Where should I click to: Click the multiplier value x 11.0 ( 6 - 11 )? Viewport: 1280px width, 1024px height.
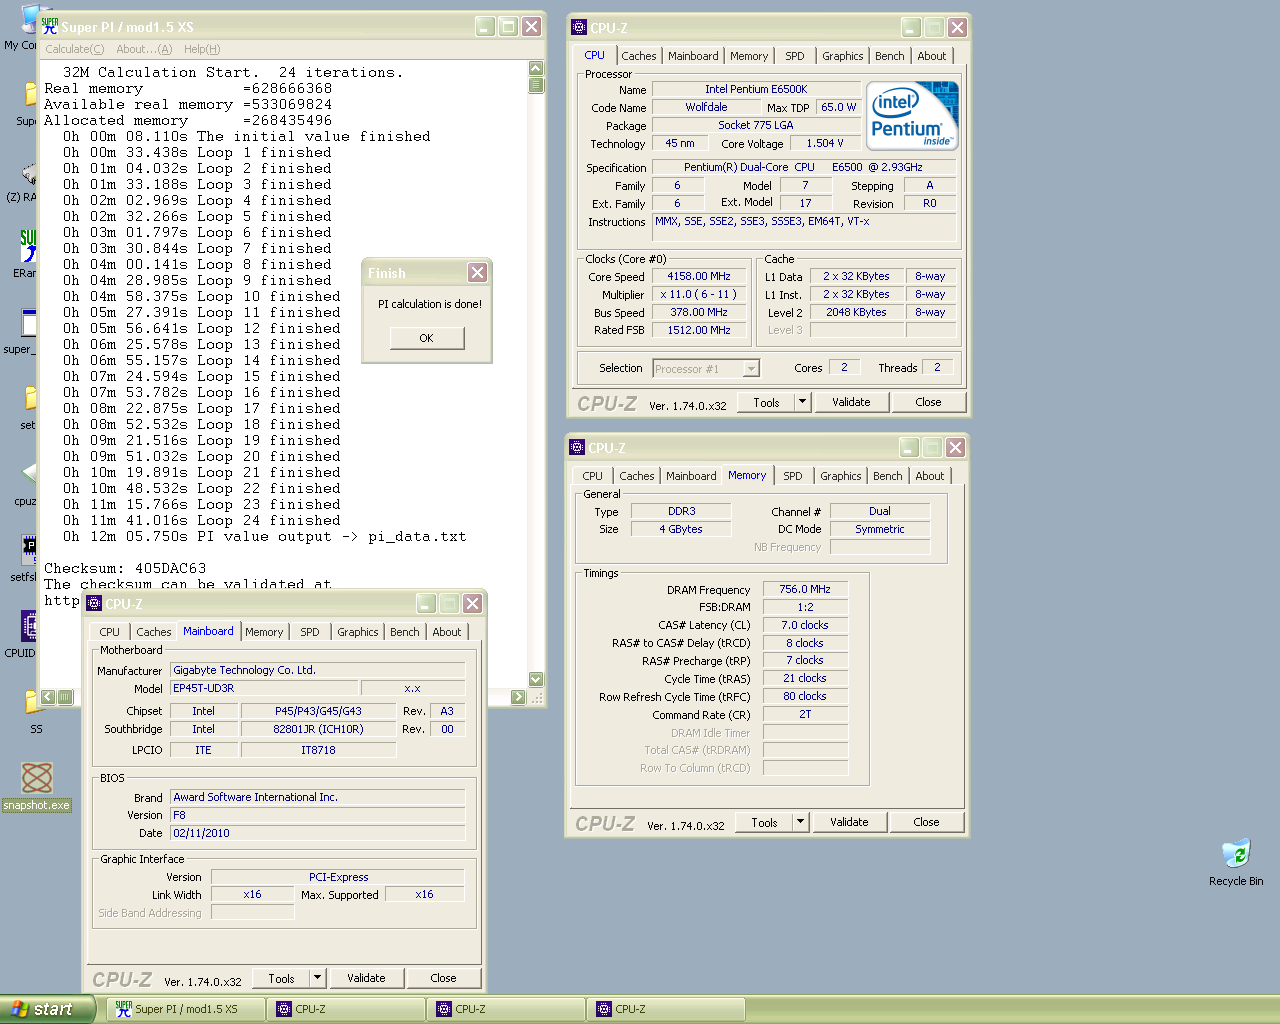coord(699,294)
